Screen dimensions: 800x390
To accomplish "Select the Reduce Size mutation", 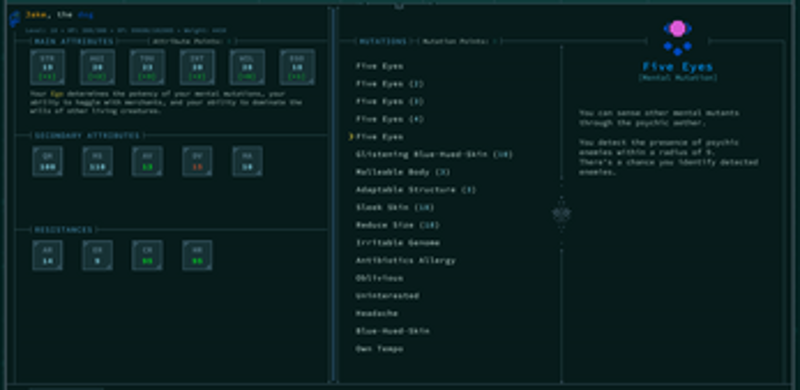I will coord(397,225).
